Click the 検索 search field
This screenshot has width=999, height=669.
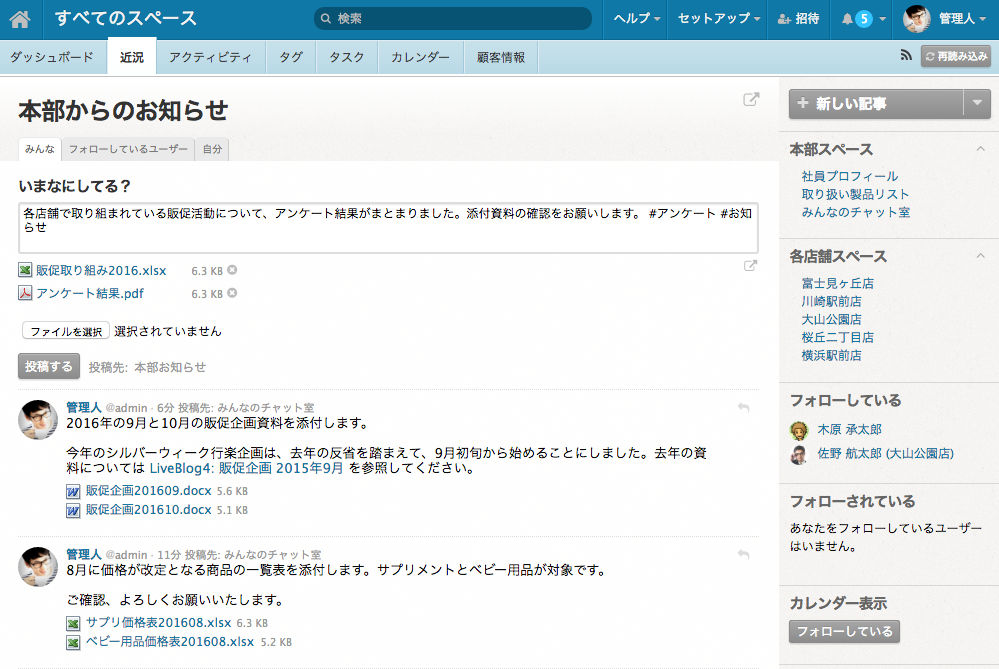click(455, 19)
